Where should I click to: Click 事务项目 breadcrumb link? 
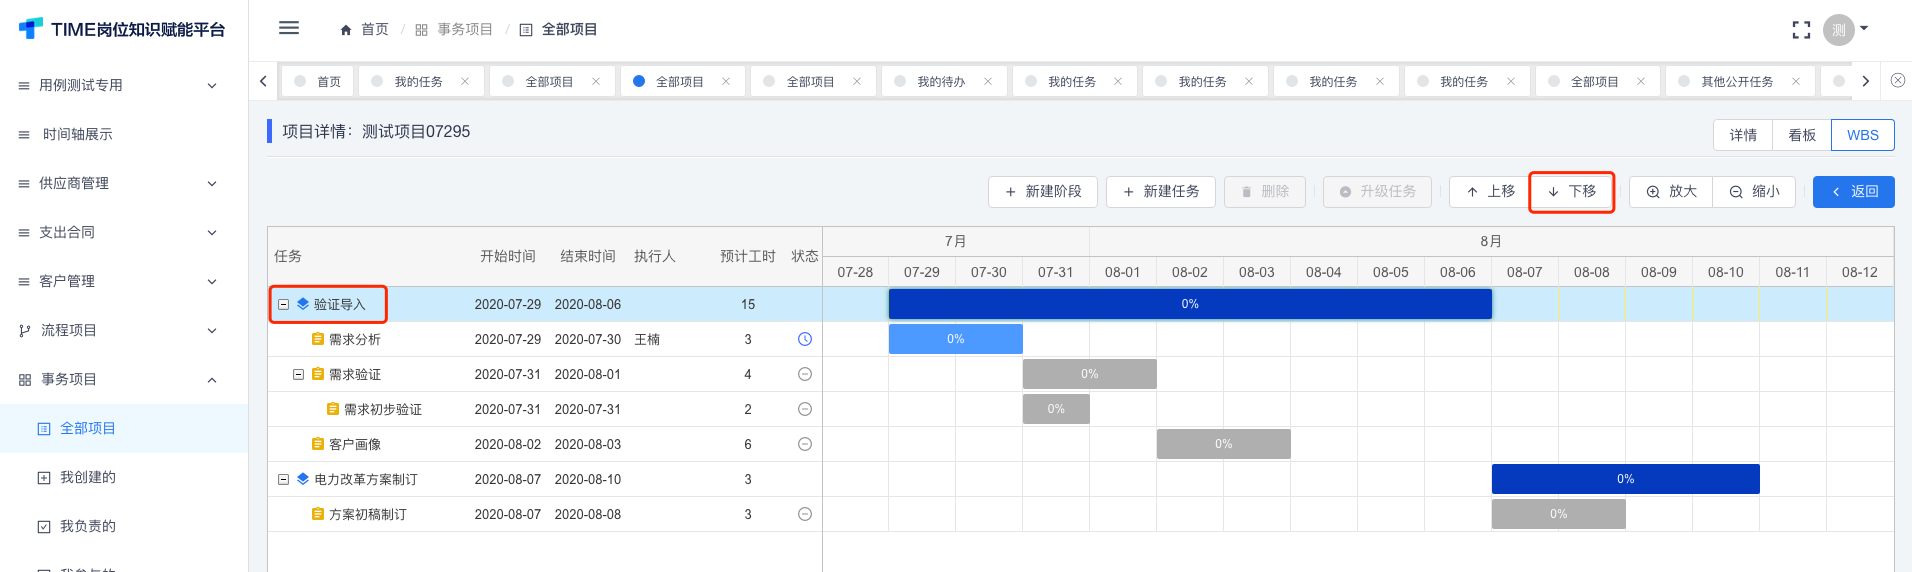click(x=465, y=30)
